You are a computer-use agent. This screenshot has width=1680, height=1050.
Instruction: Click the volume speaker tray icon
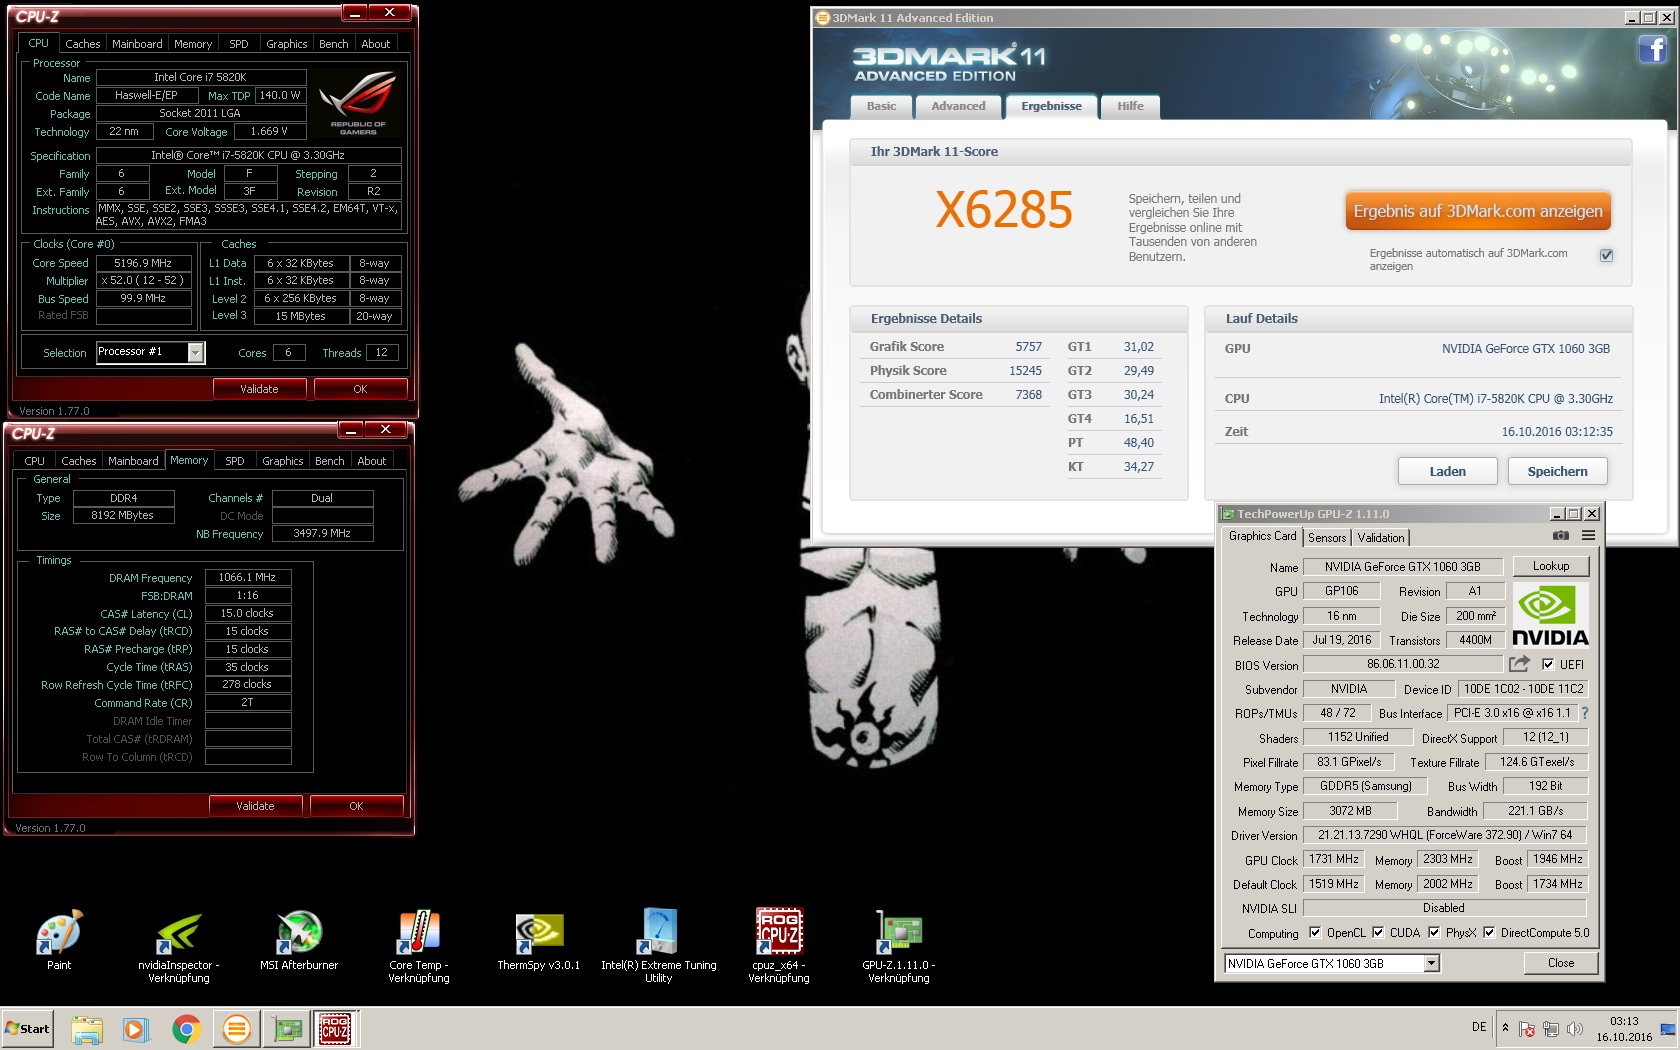tap(1575, 1029)
